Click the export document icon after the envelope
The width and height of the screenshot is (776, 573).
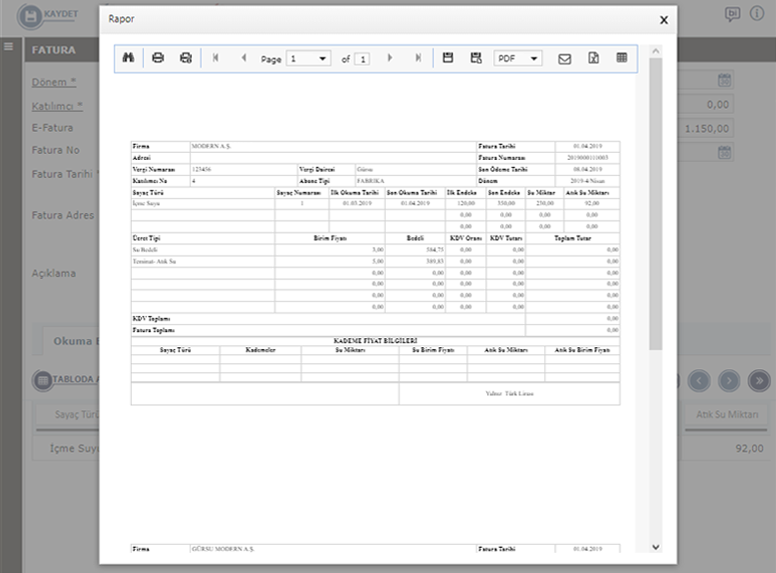593,59
